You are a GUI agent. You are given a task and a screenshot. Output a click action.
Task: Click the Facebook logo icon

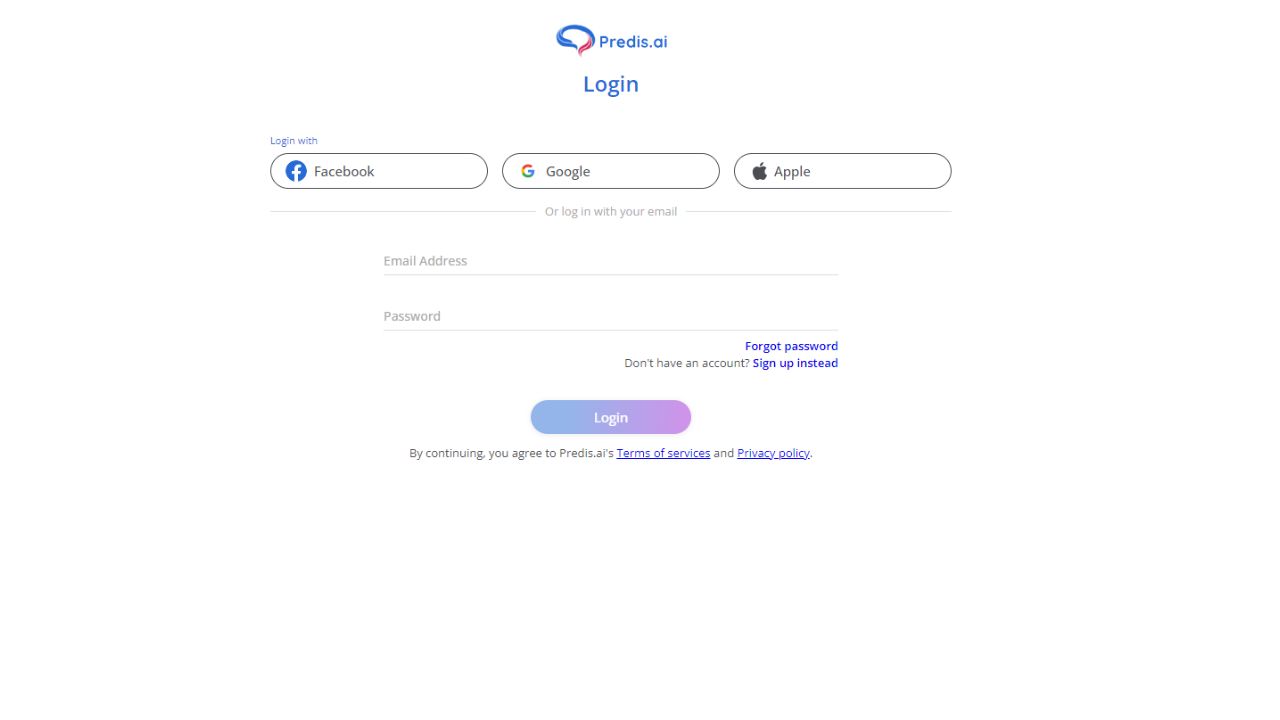(x=296, y=171)
